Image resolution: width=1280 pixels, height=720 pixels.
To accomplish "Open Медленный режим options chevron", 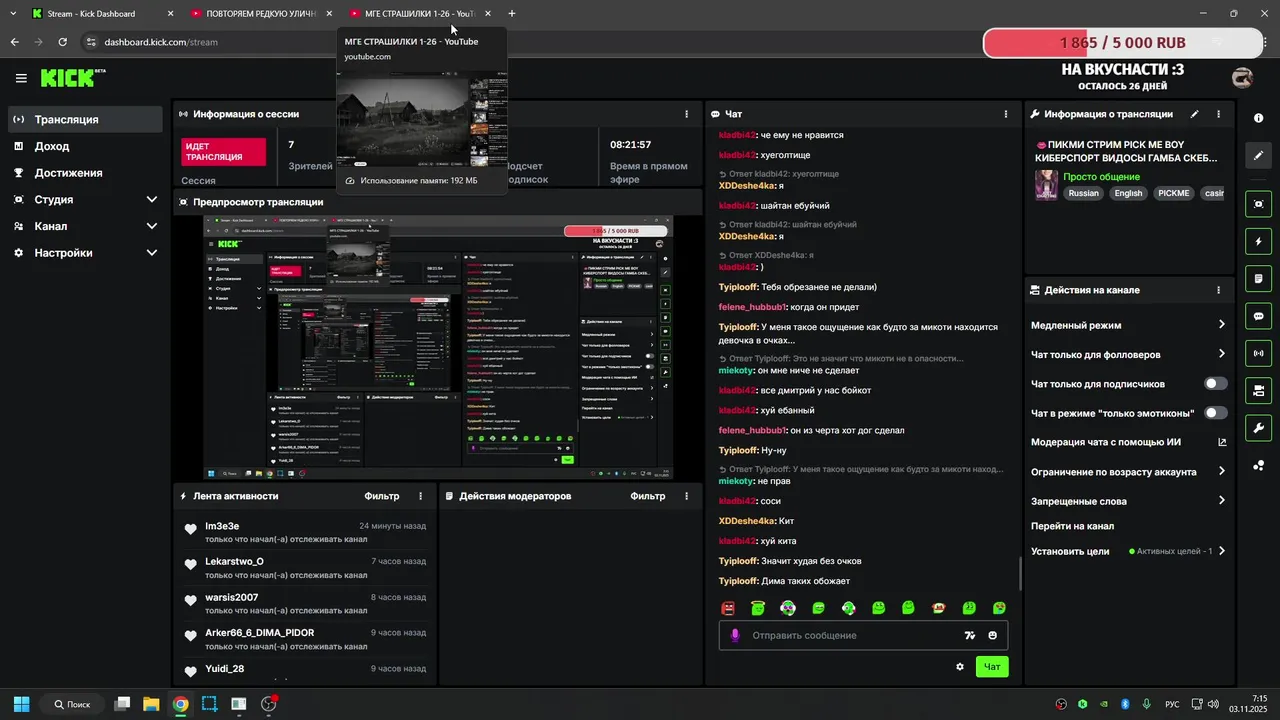I will 1221,324.
